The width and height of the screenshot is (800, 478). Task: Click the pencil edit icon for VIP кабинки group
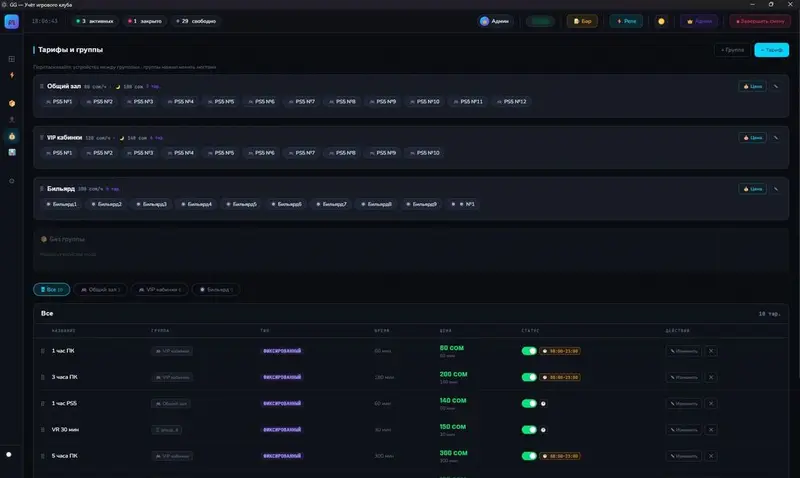pos(776,138)
